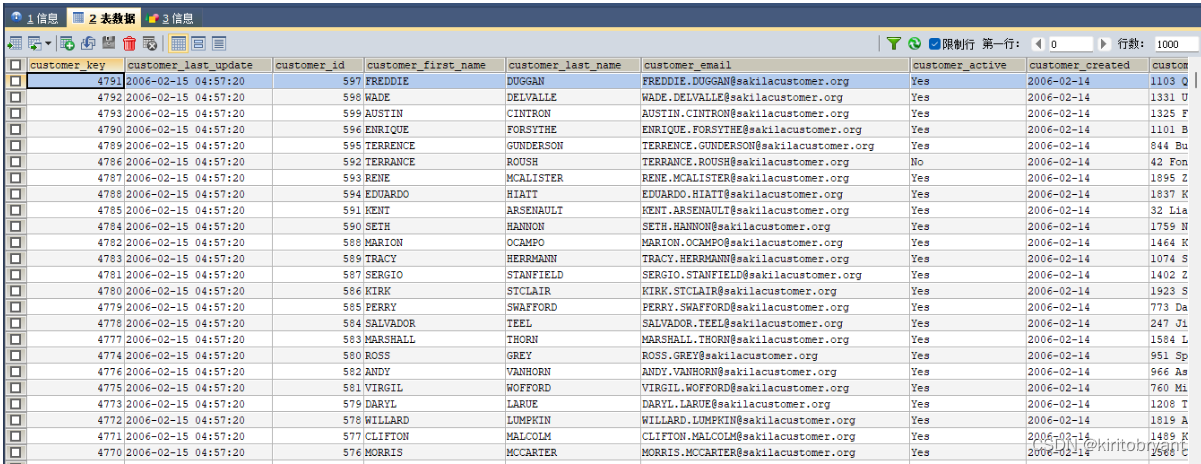Click the customer_id column header
This screenshot has height=464, width=1201.
tap(318, 65)
